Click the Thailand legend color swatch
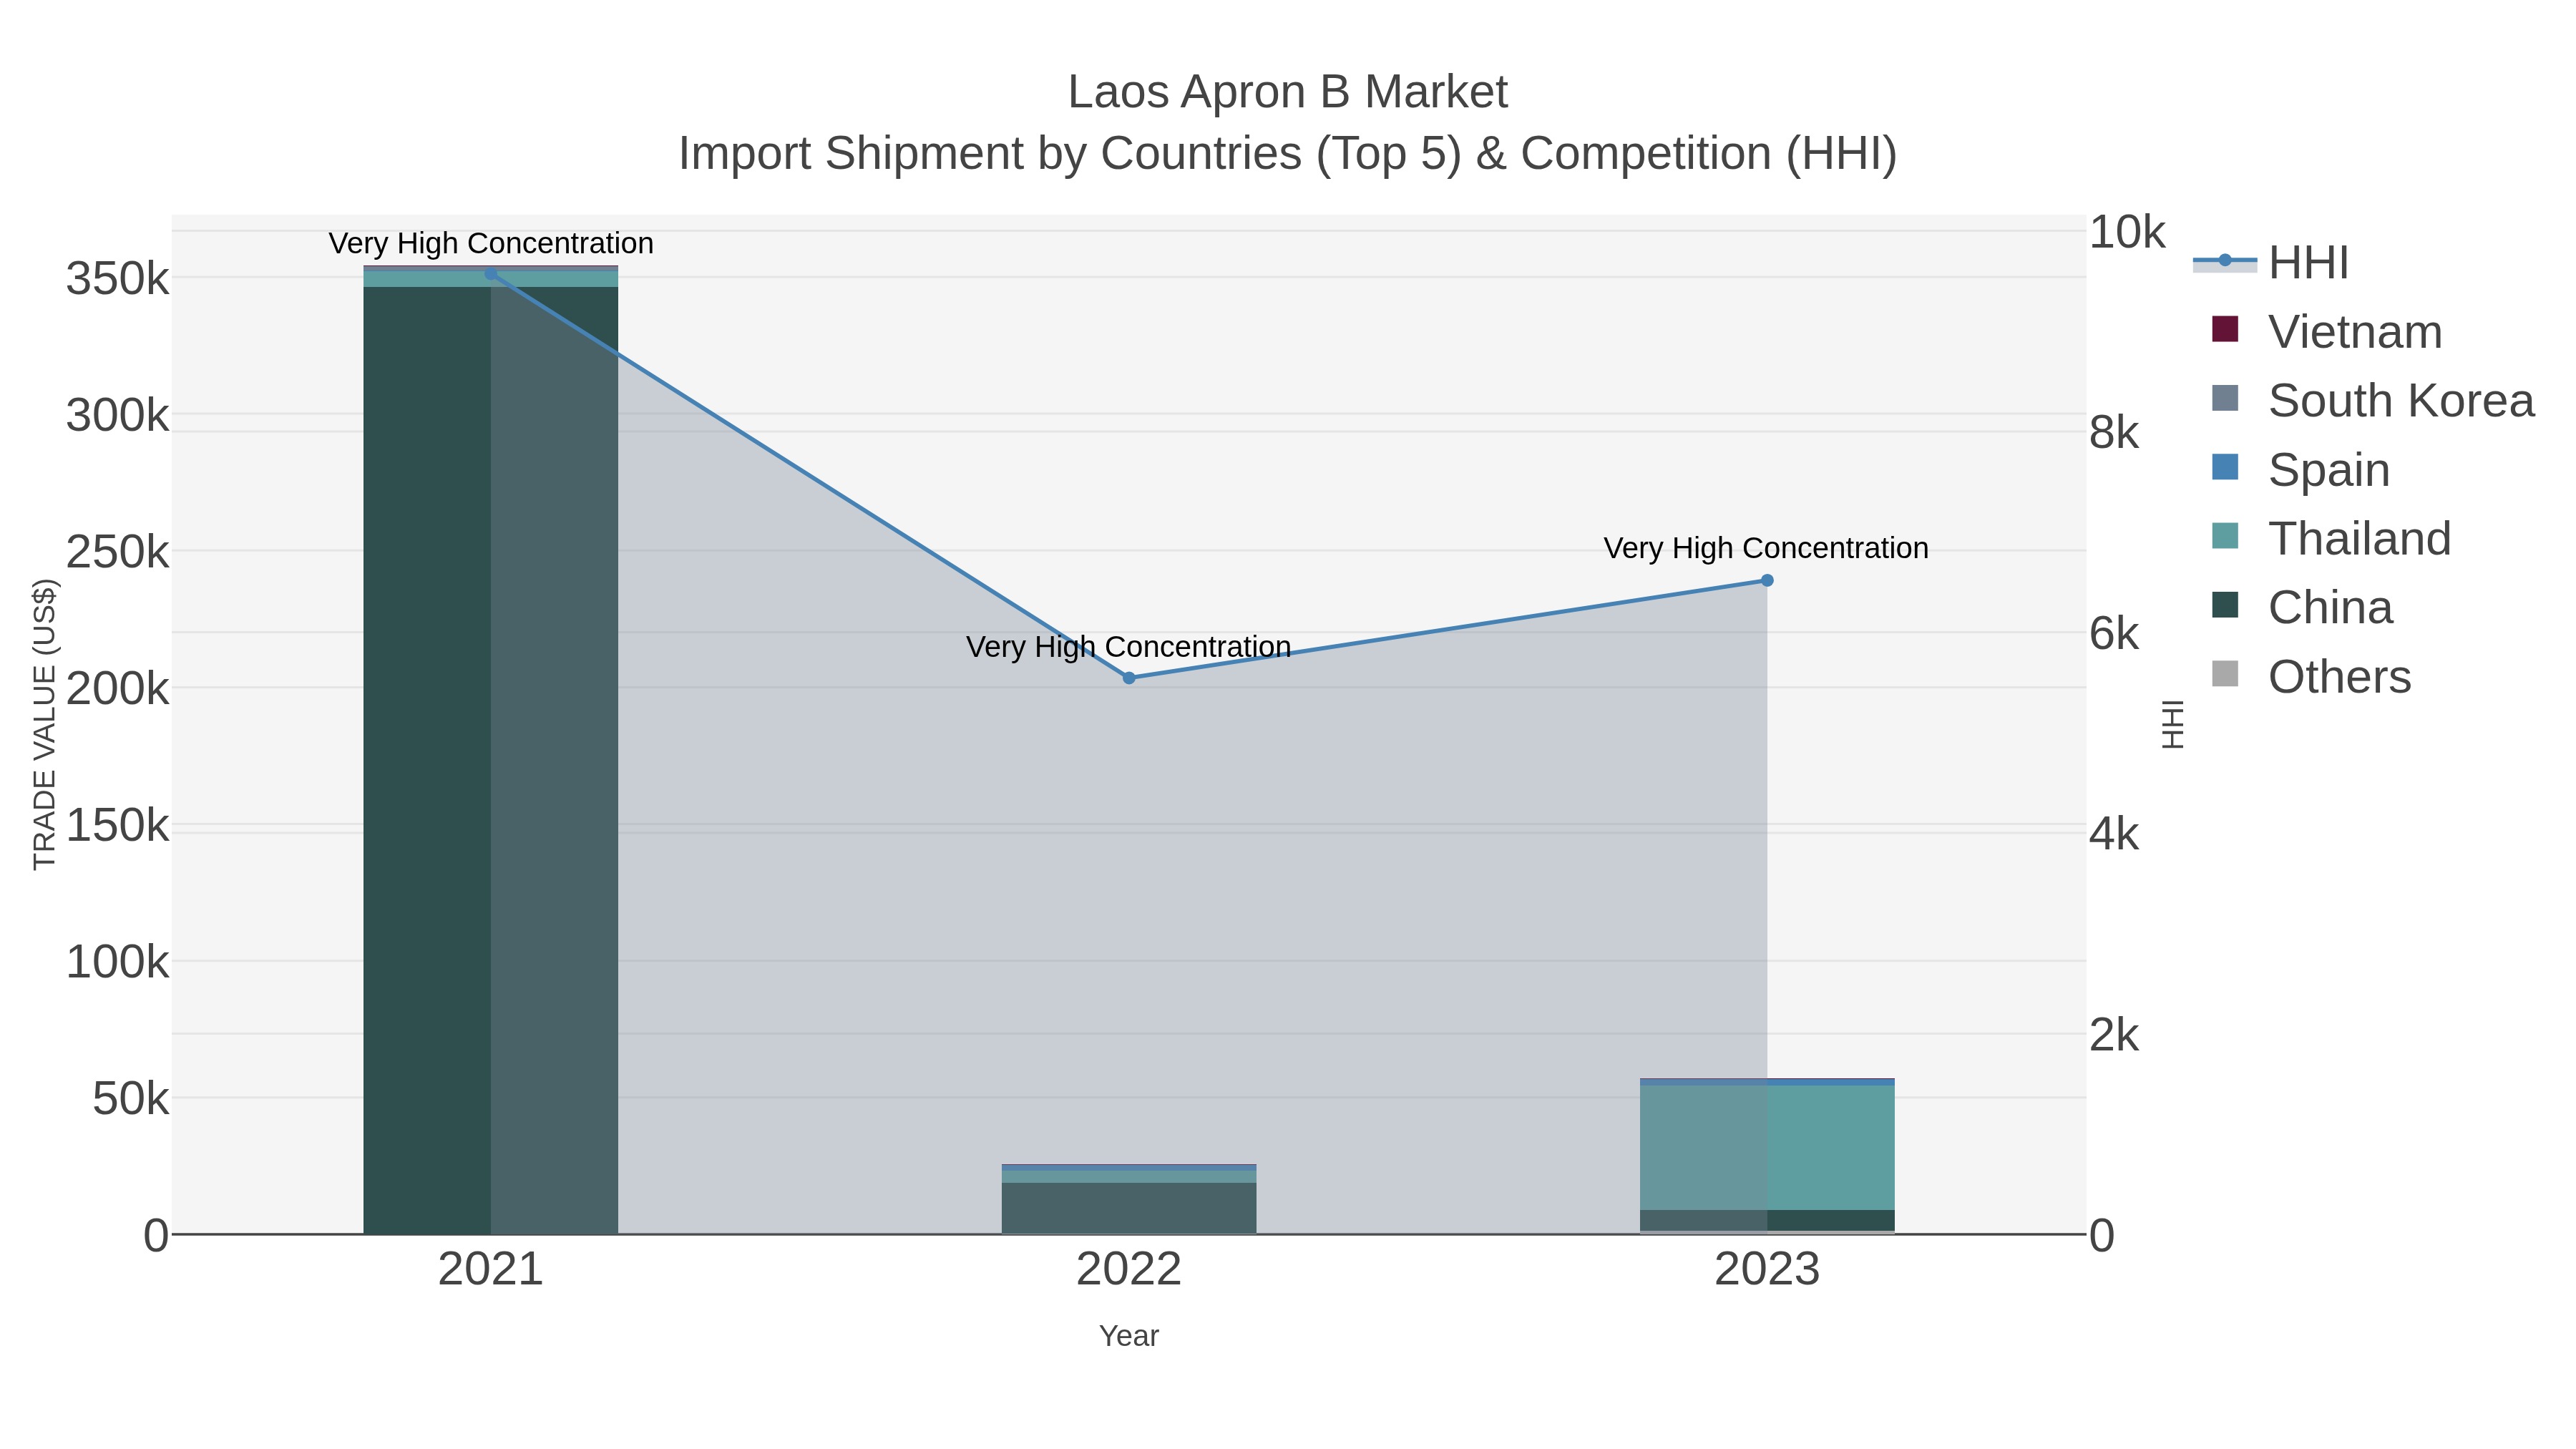The image size is (2576, 1449). coord(2225,536)
